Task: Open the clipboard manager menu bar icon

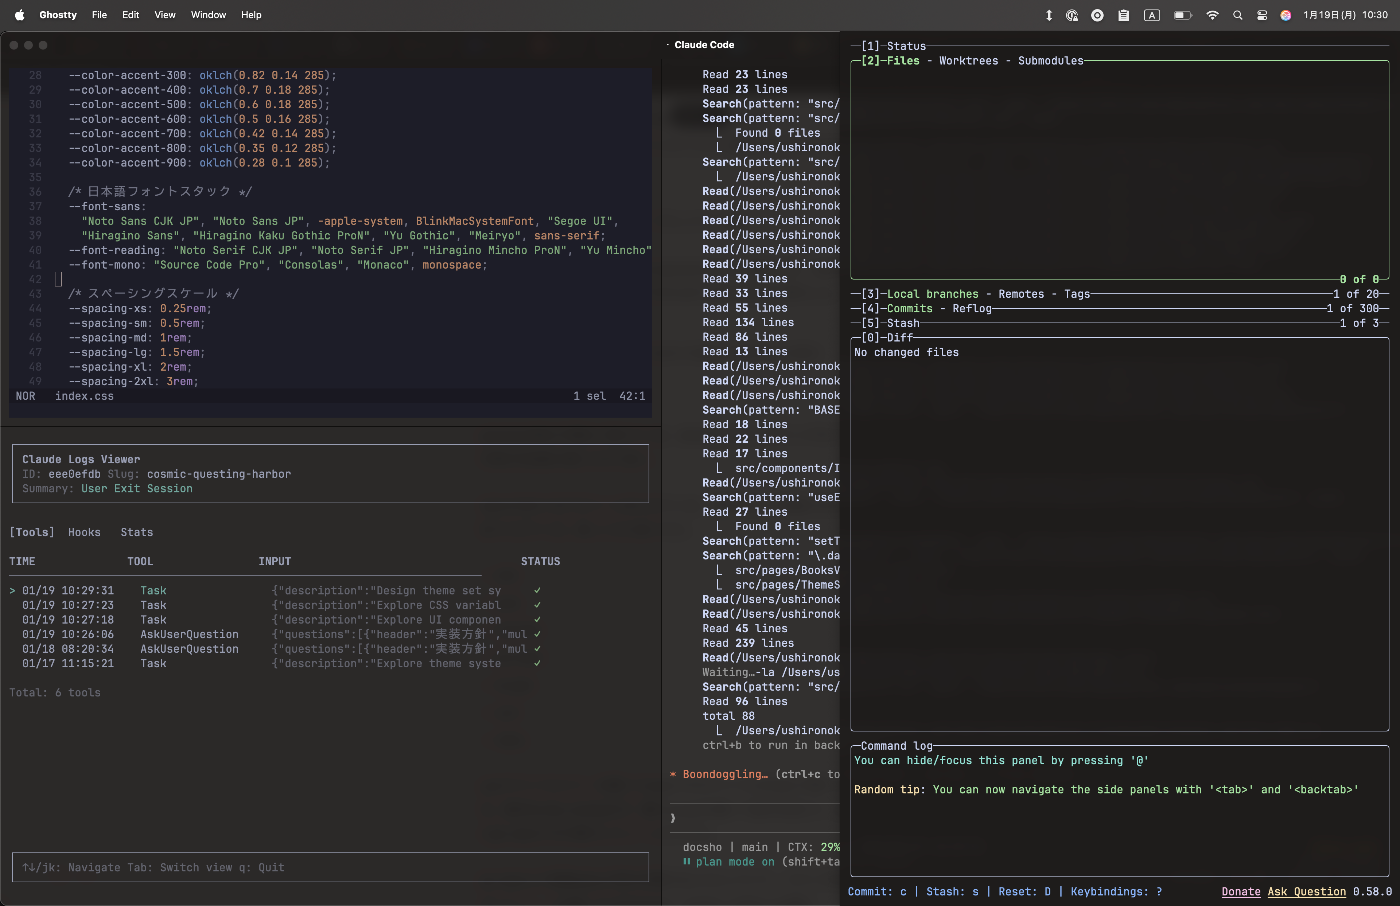Action: [1124, 15]
